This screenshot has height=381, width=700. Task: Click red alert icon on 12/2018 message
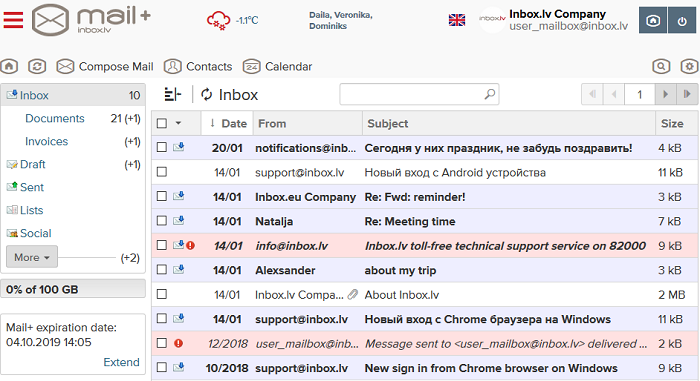[179, 343]
